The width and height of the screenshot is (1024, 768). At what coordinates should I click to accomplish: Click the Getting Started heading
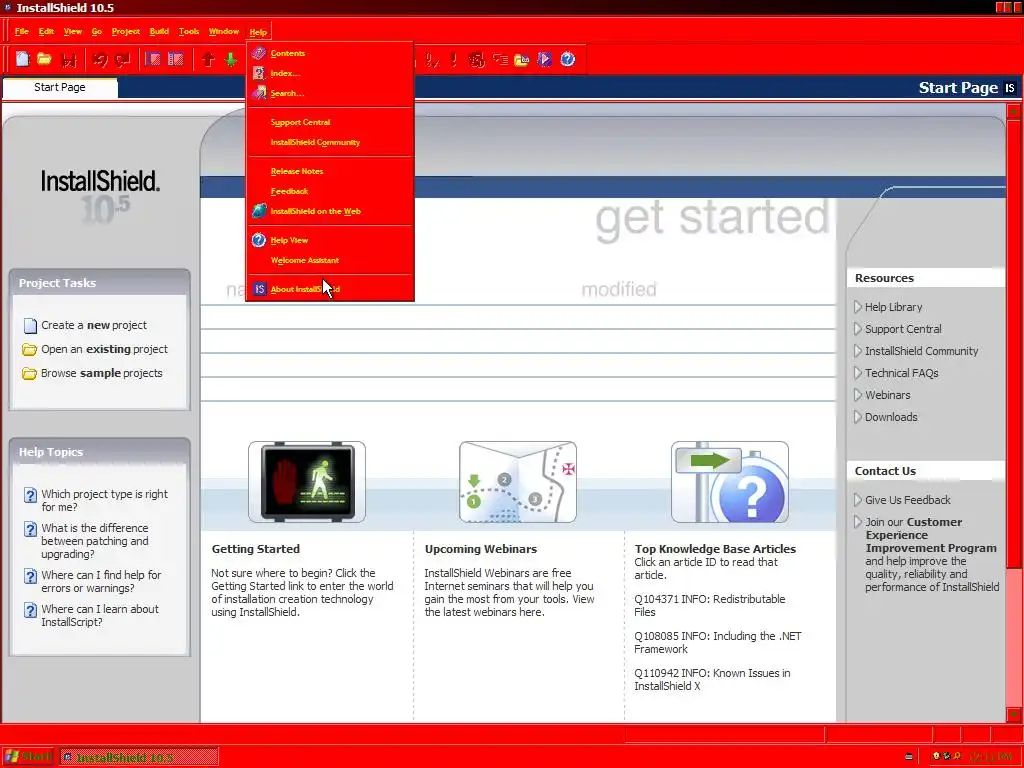coord(255,549)
